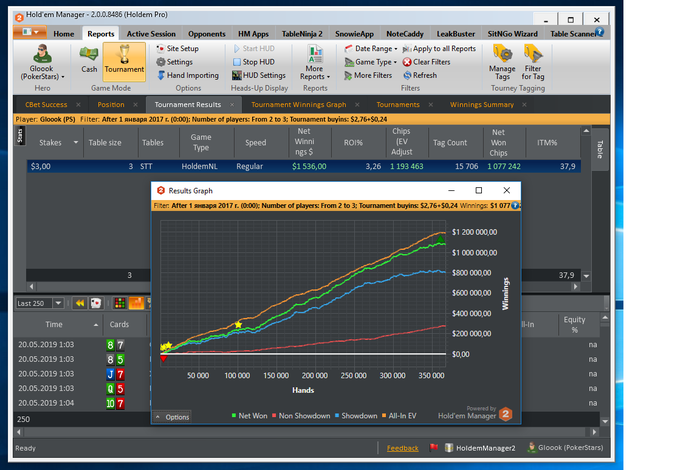
Task: Open More Filters
Action: pyautogui.click(x=368, y=75)
